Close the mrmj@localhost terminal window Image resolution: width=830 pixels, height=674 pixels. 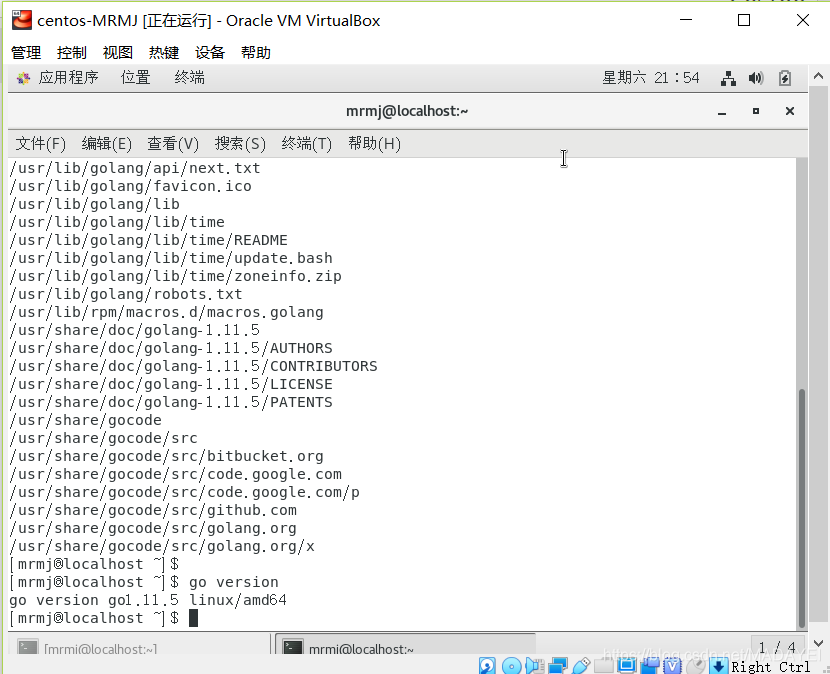(790, 111)
